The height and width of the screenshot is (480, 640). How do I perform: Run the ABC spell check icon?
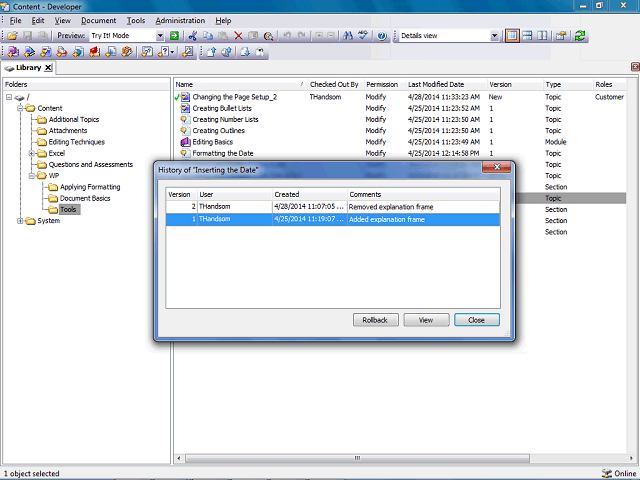click(363, 36)
